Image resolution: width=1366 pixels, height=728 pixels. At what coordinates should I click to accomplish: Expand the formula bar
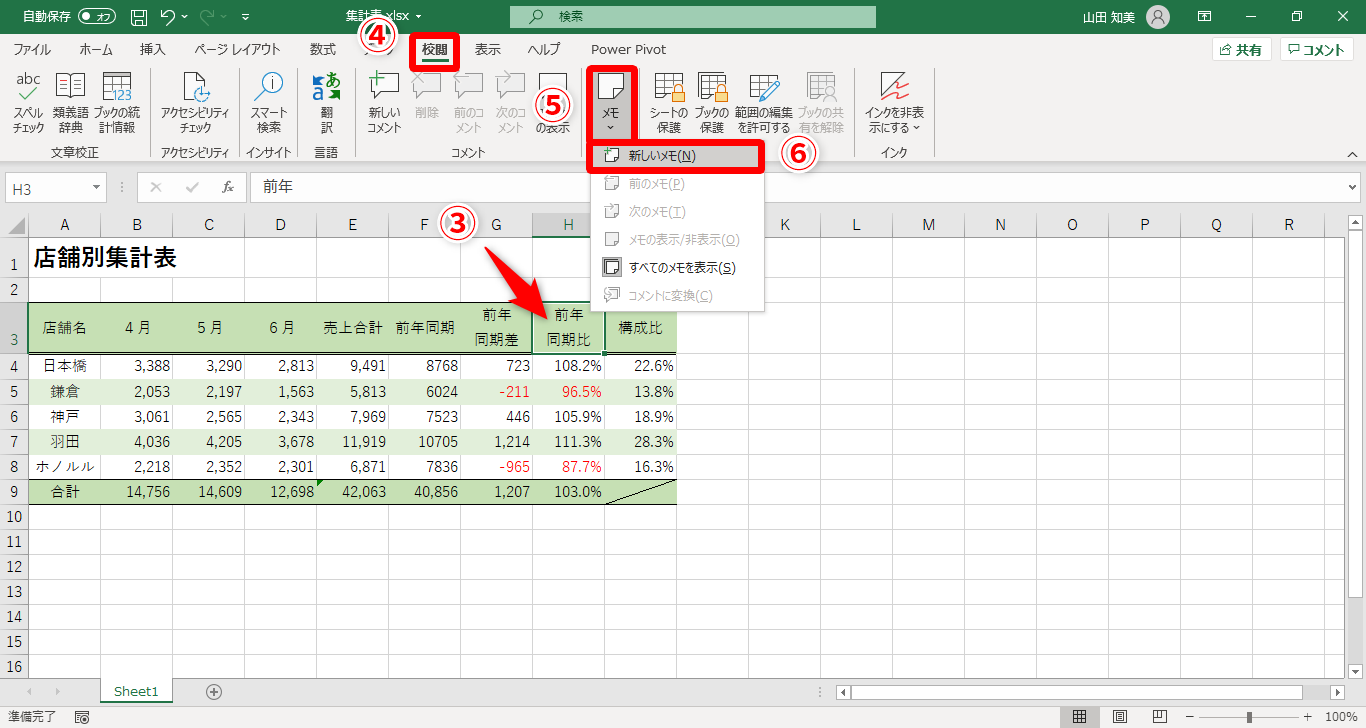[1352, 187]
